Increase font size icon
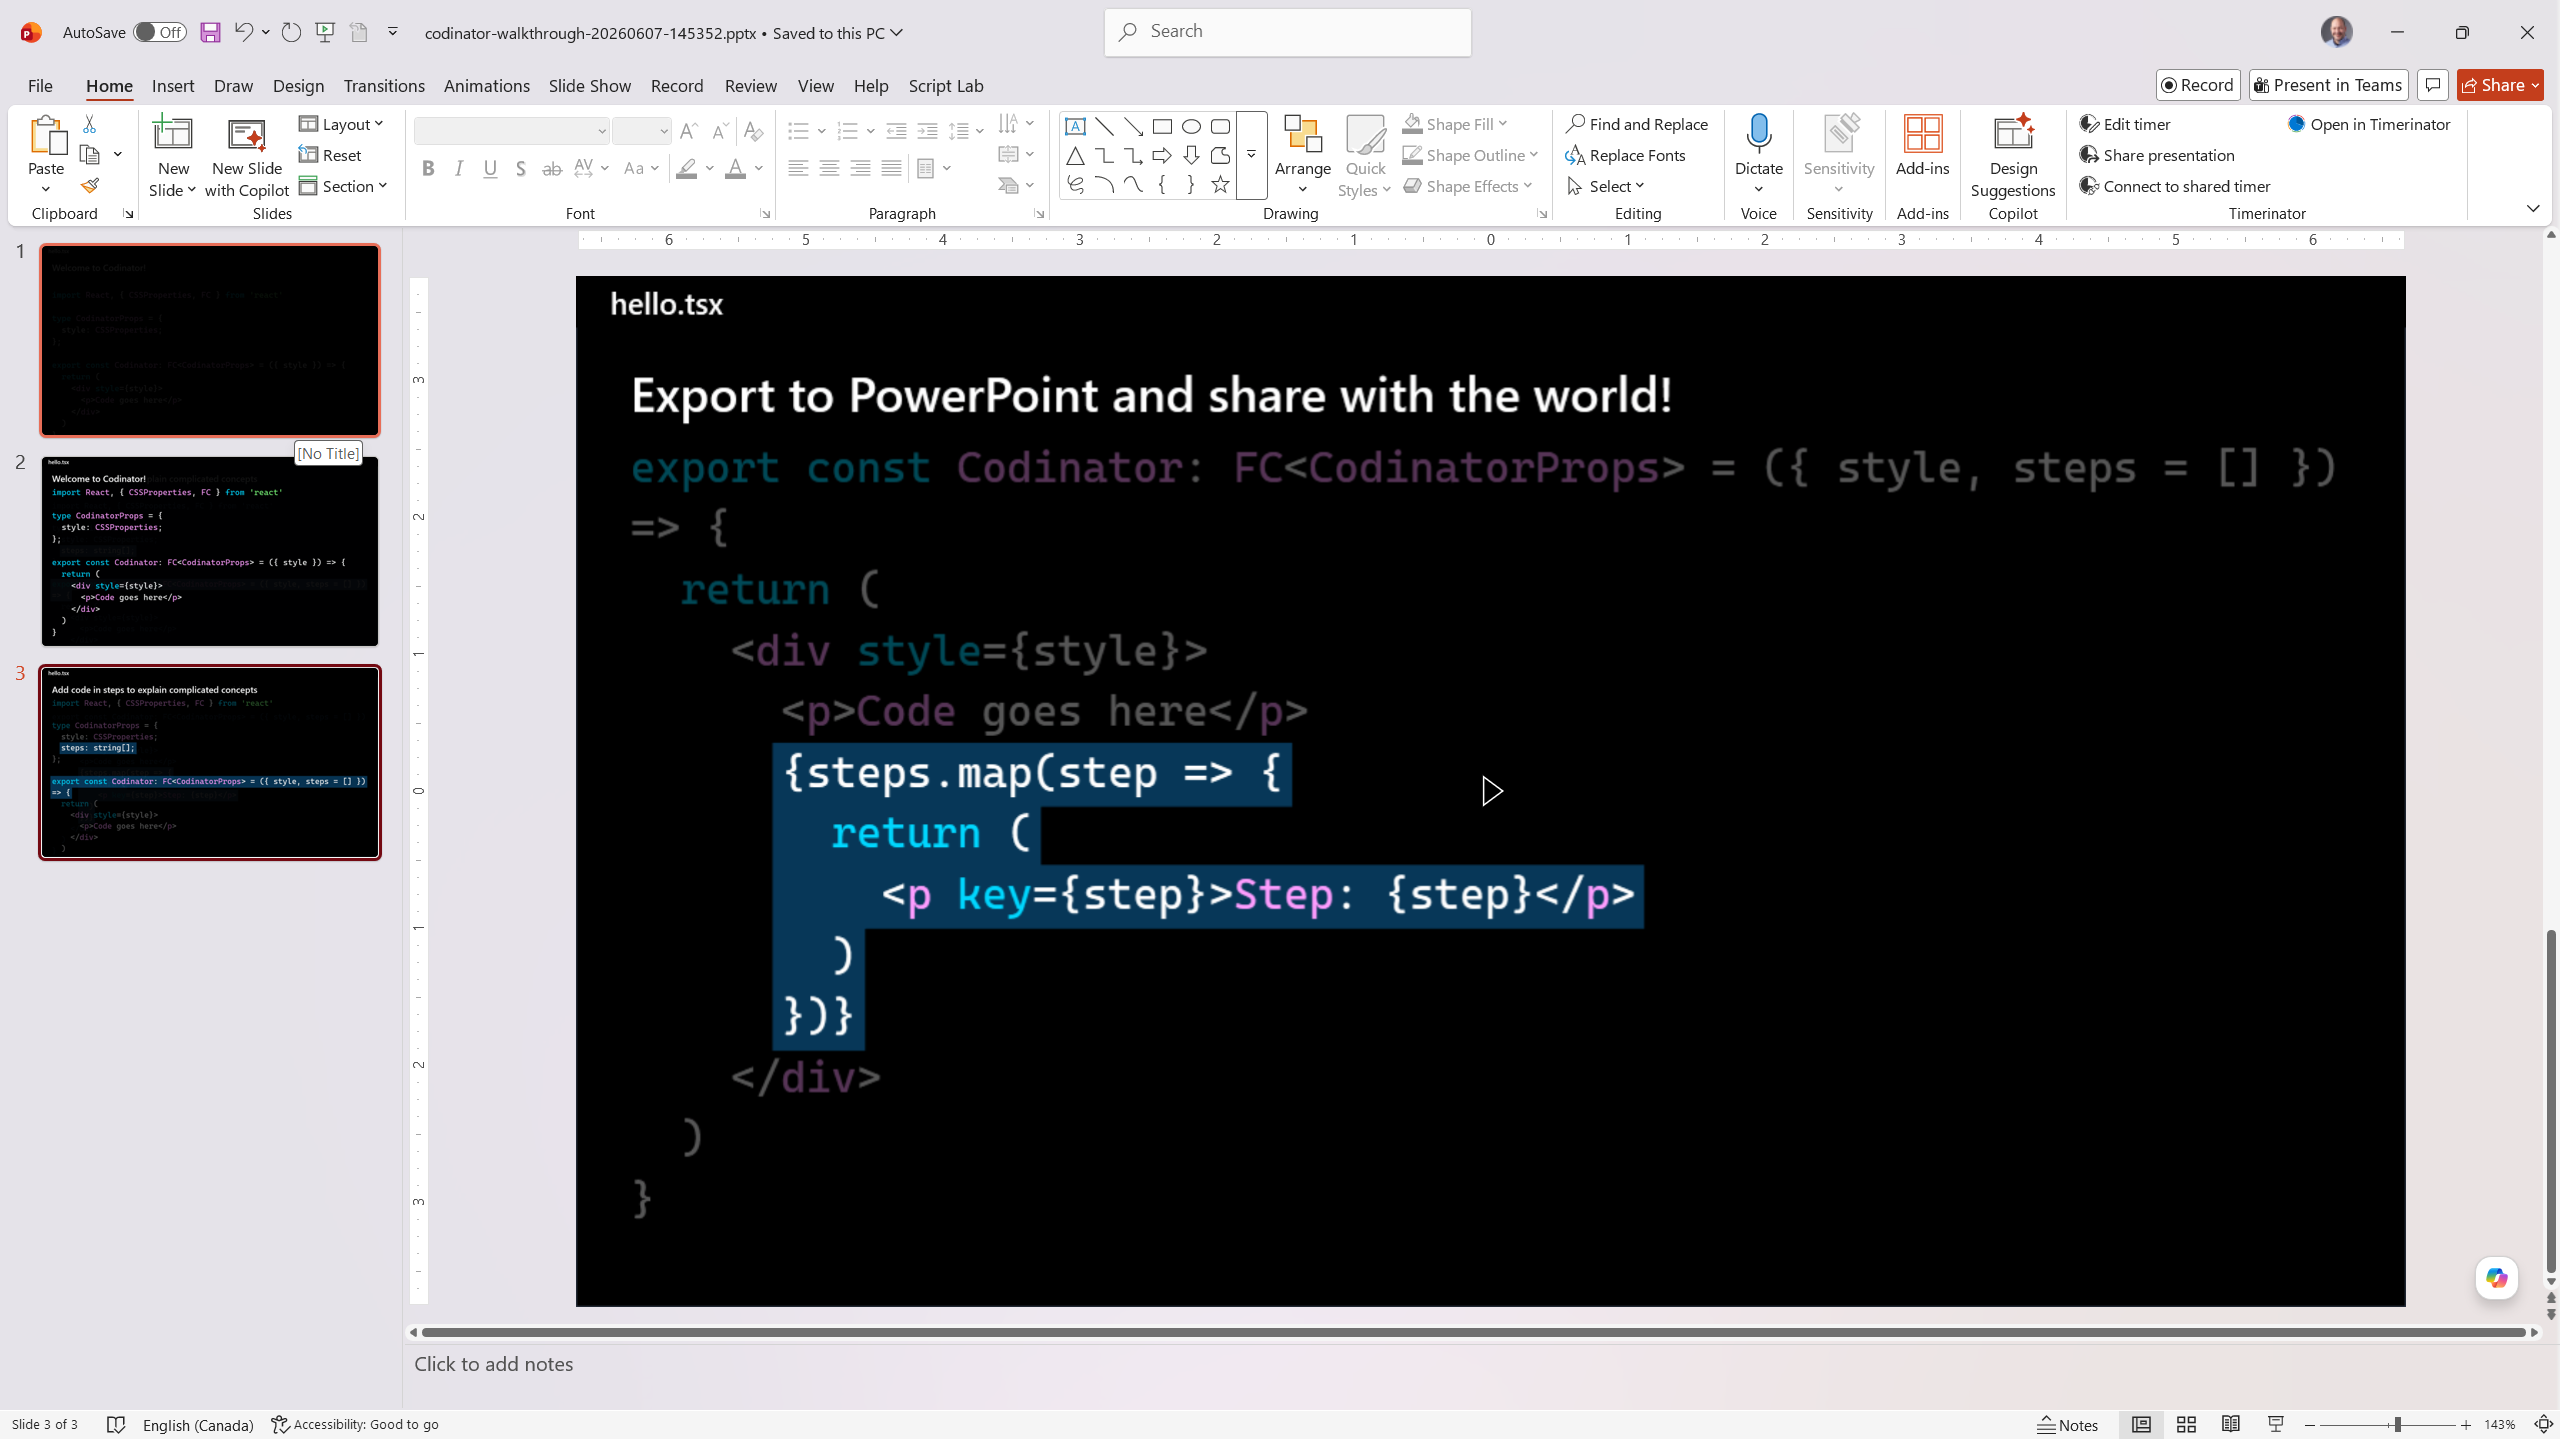The image size is (2560, 1440). click(688, 131)
